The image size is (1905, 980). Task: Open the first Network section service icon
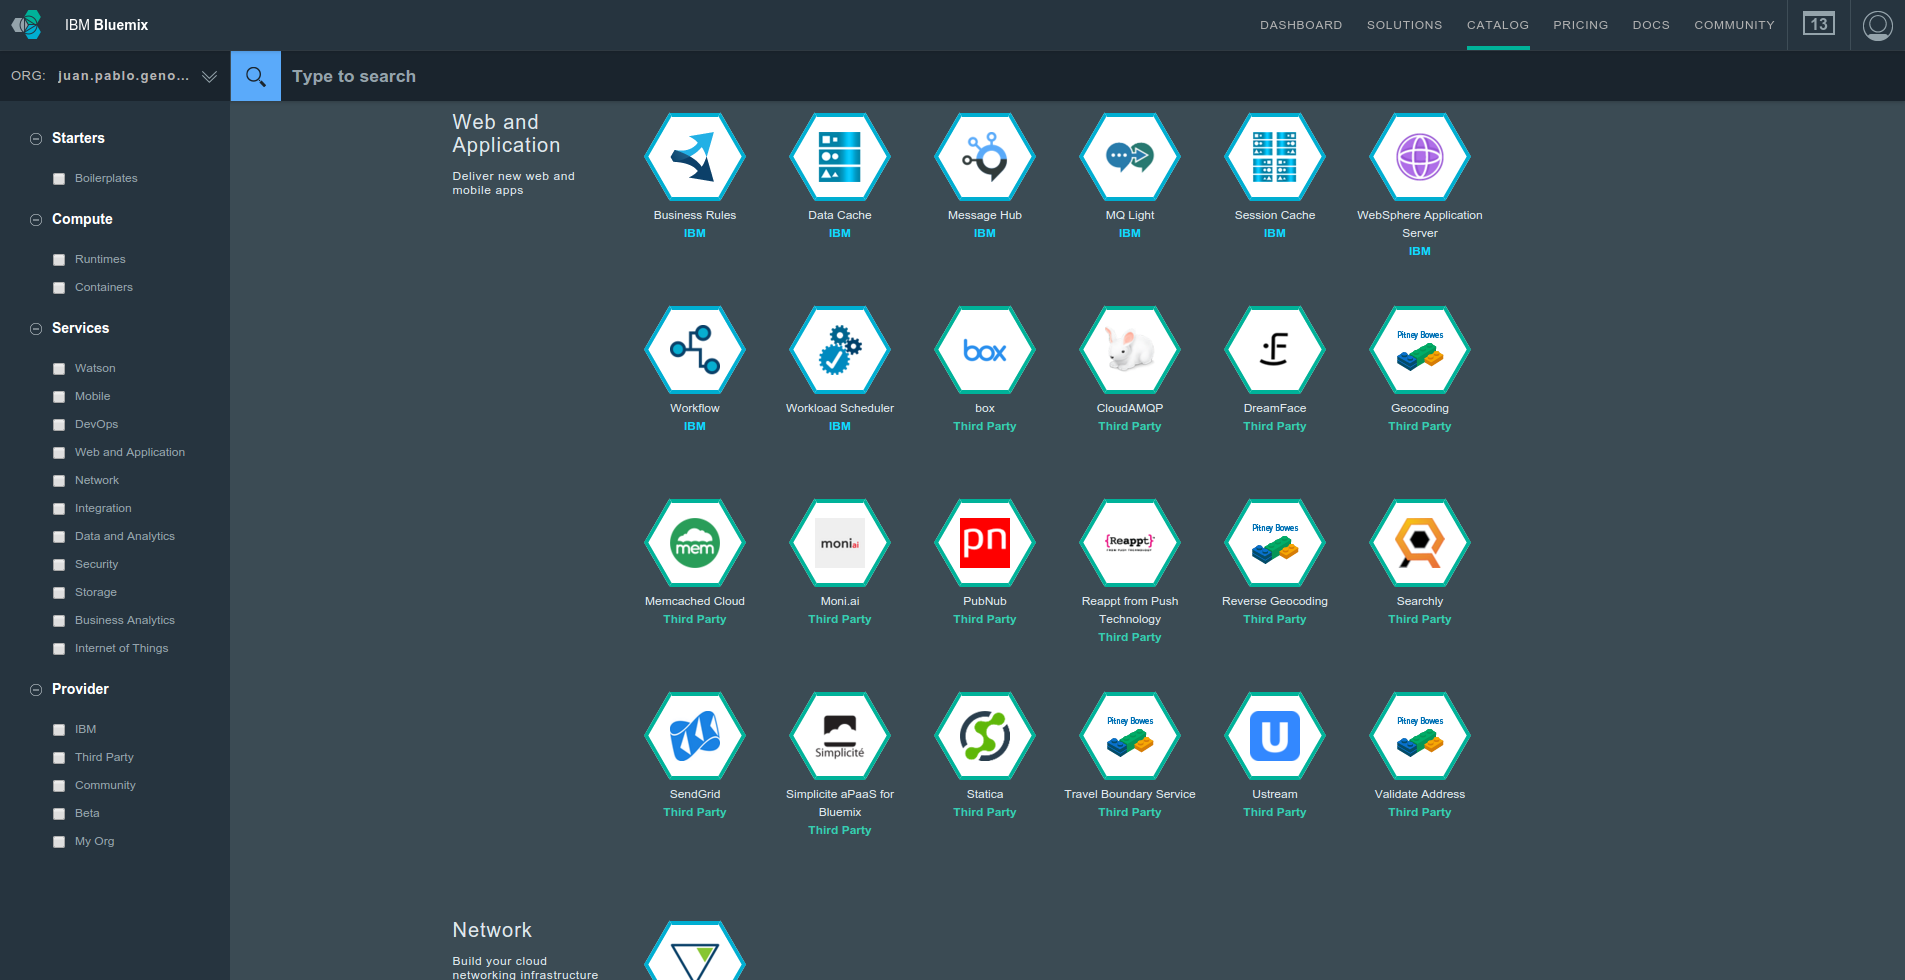click(695, 952)
